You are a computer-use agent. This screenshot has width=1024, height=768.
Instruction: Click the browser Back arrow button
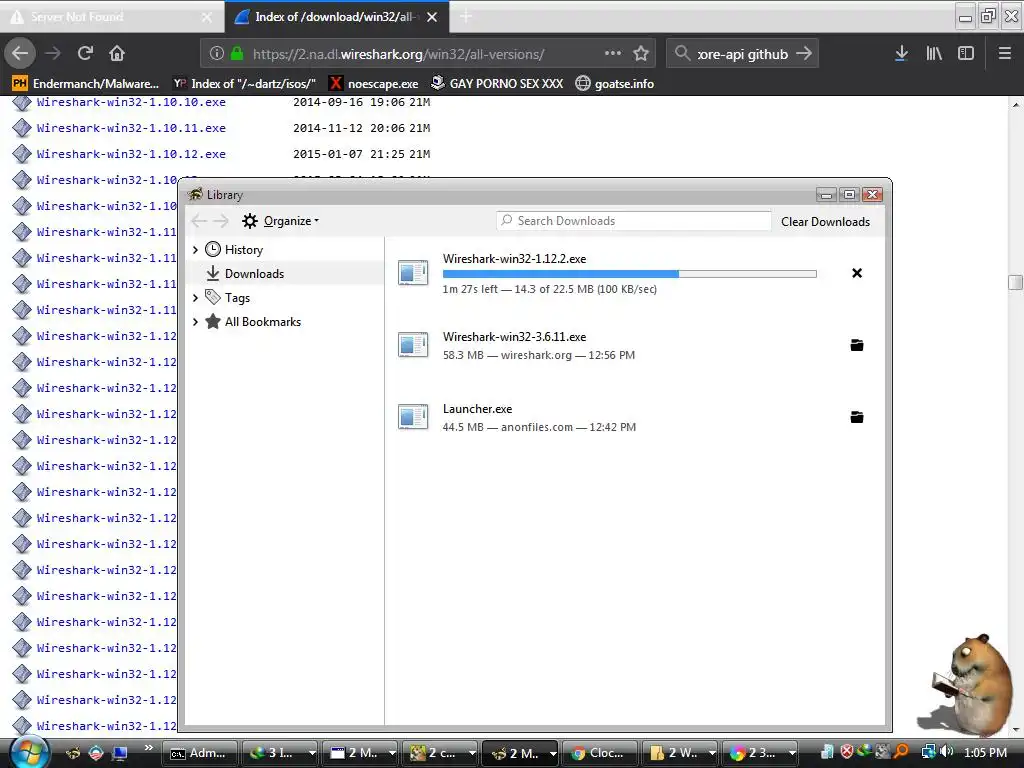(20, 54)
